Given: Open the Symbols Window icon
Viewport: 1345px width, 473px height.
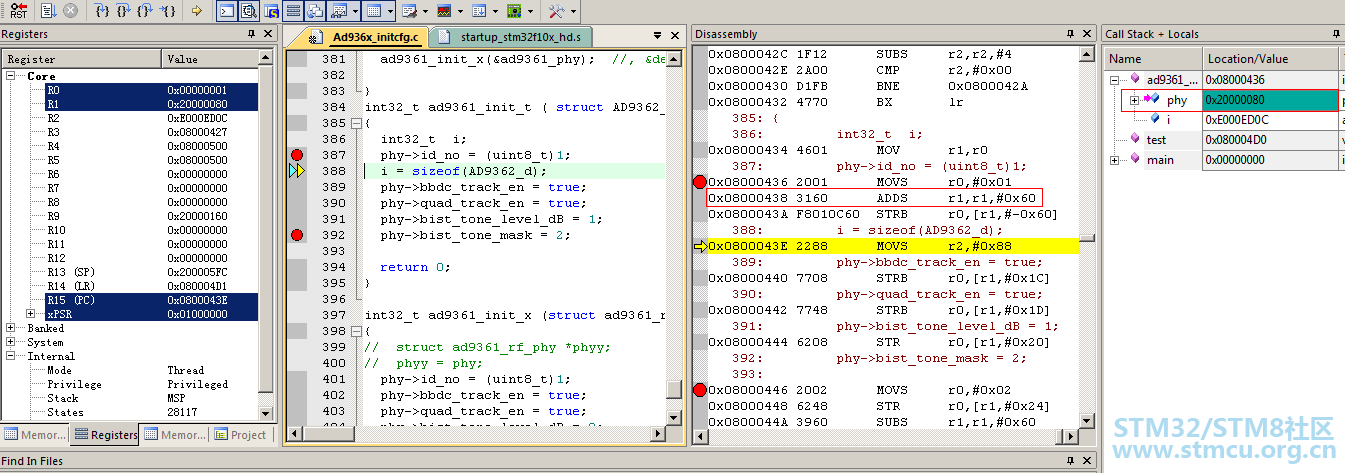Looking at the screenshot, I should [x=271, y=11].
